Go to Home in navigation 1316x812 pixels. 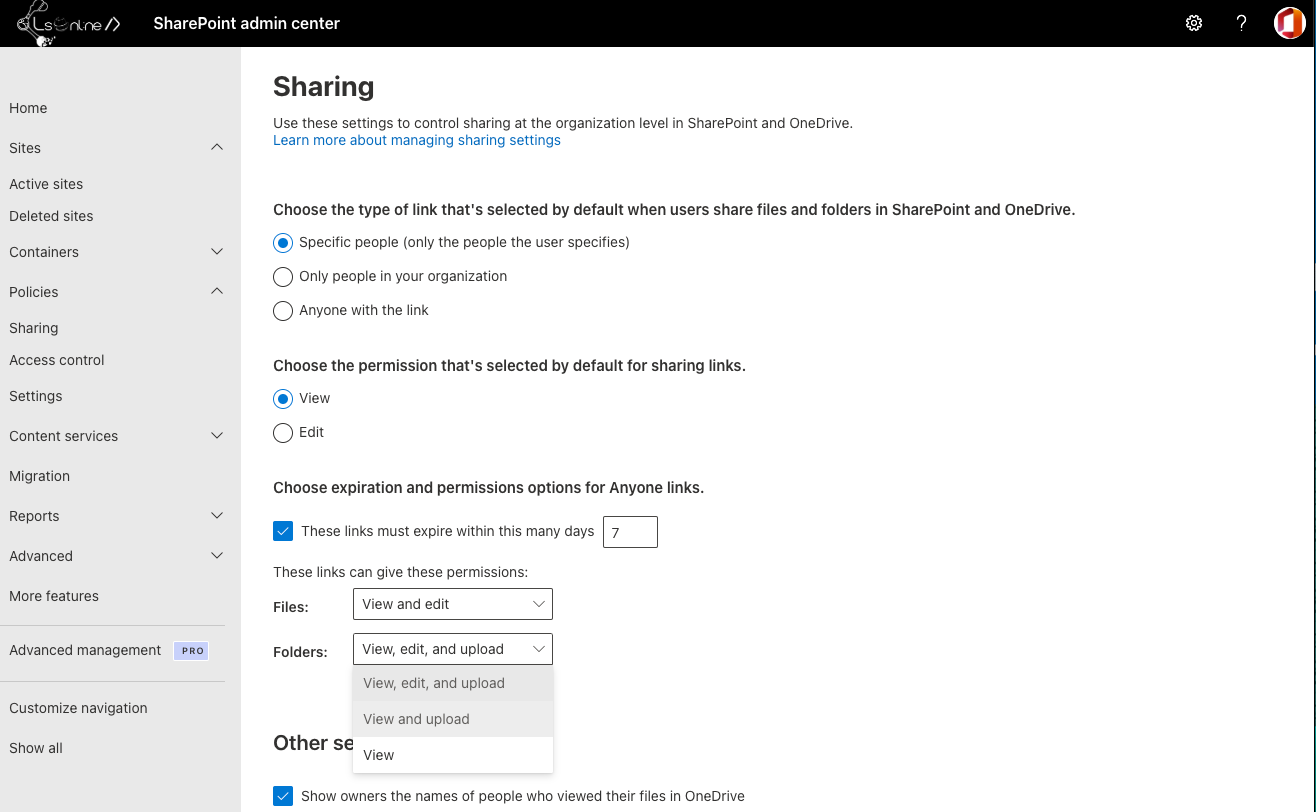coord(28,108)
